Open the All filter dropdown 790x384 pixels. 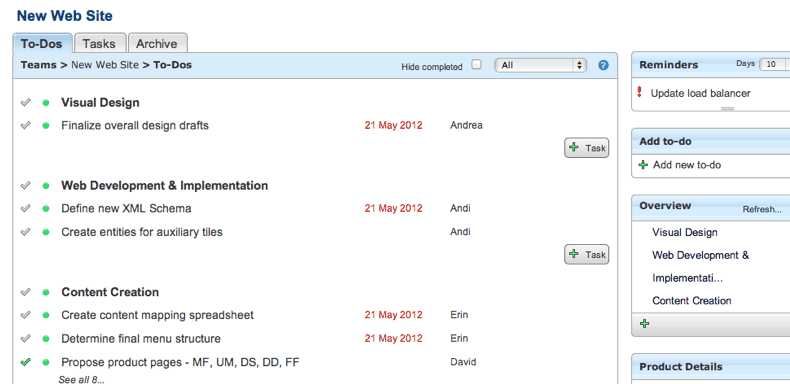[541, 66]
